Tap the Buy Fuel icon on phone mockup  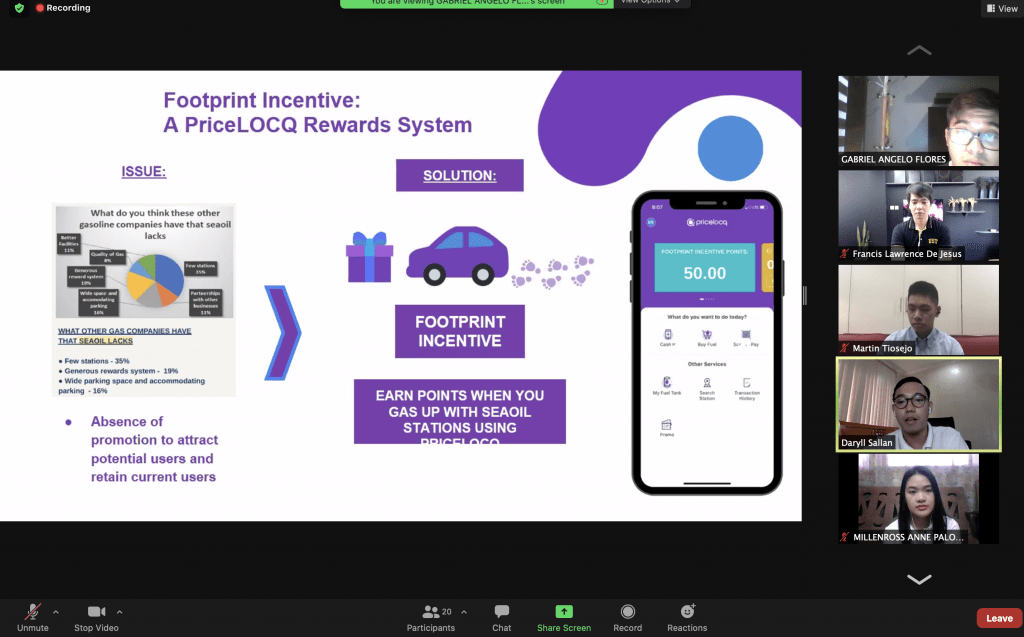pyautogui.click(x=707, y=337)
